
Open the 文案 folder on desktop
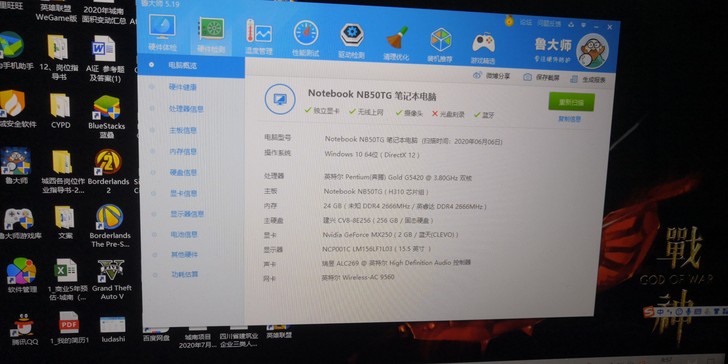coord(65,223)
